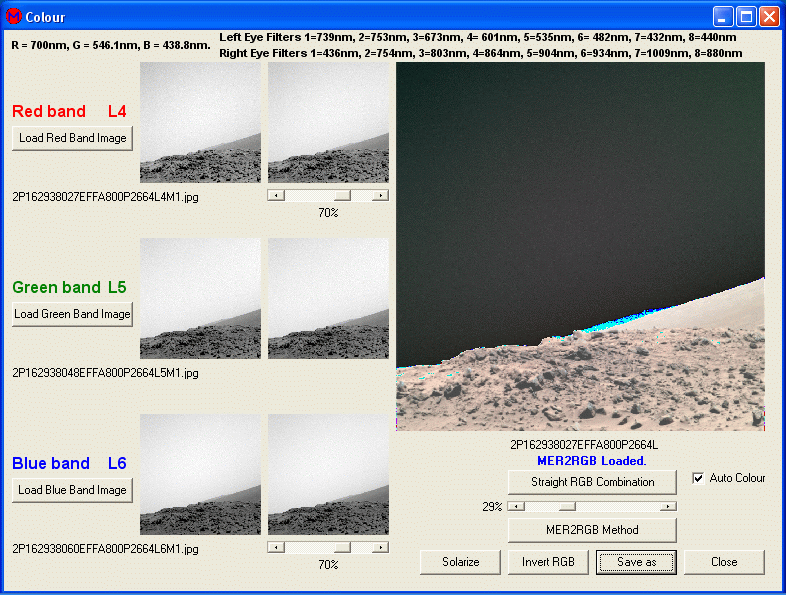Click the Green band L5 label

pyautogui.click(x=69, y=287)
